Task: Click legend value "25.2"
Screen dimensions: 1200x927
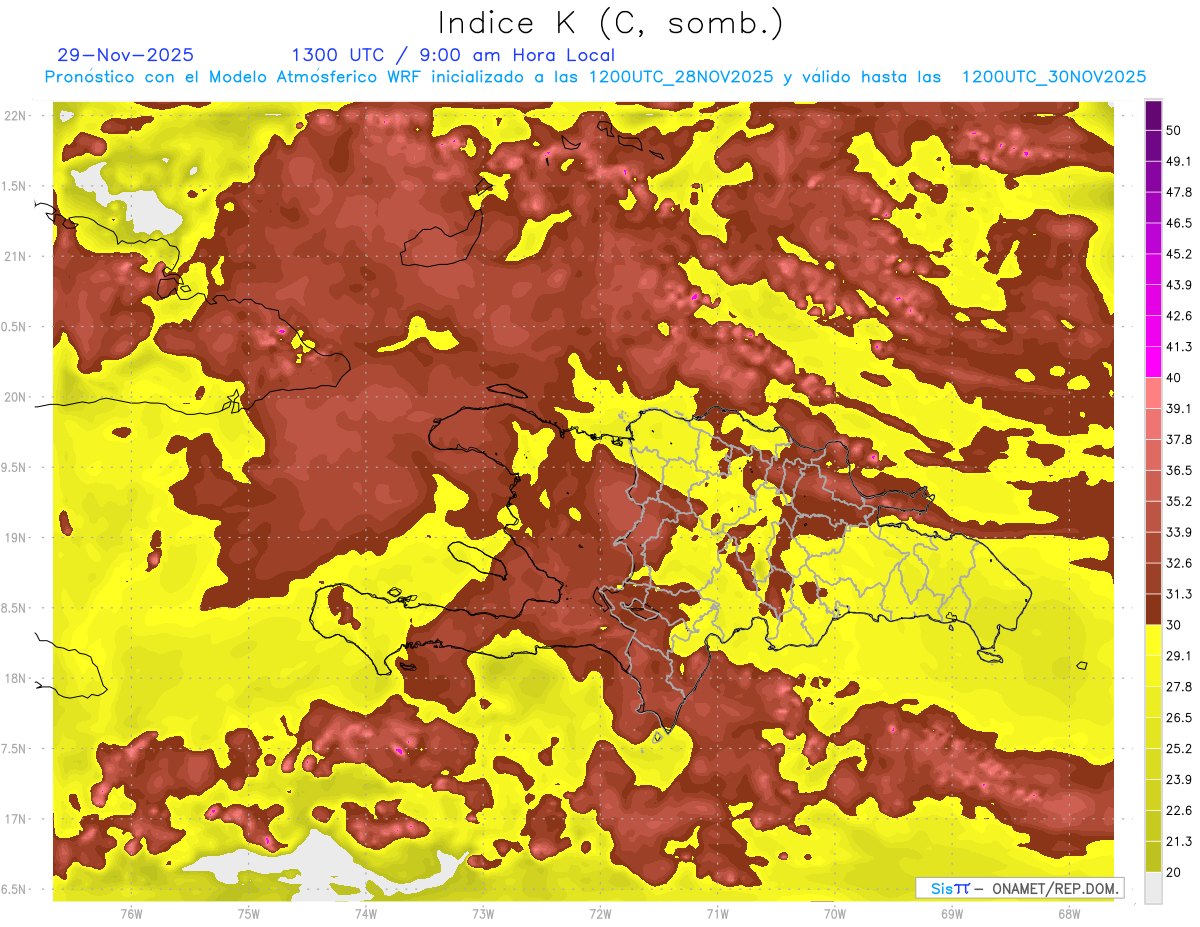Action: coord(1178,749)
